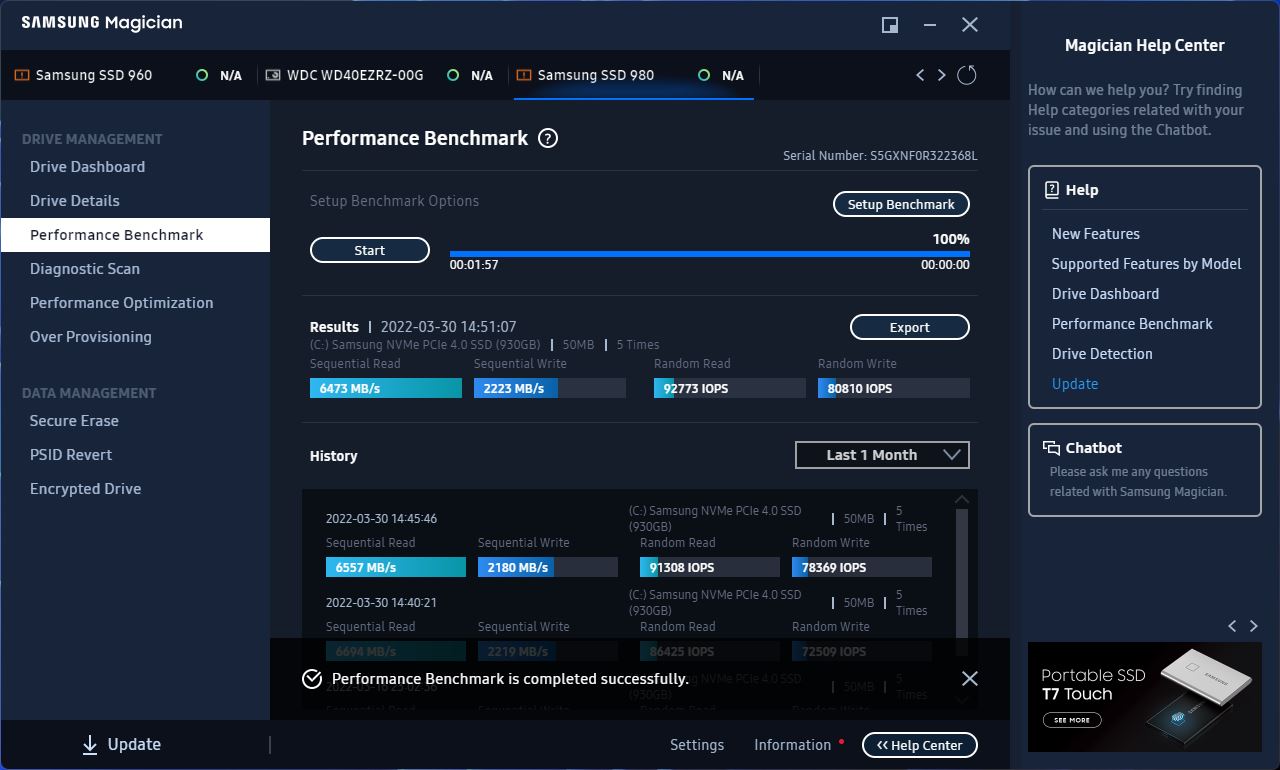Start the performance benchmark
1280x770 pixels.
(x=370, y=251)
